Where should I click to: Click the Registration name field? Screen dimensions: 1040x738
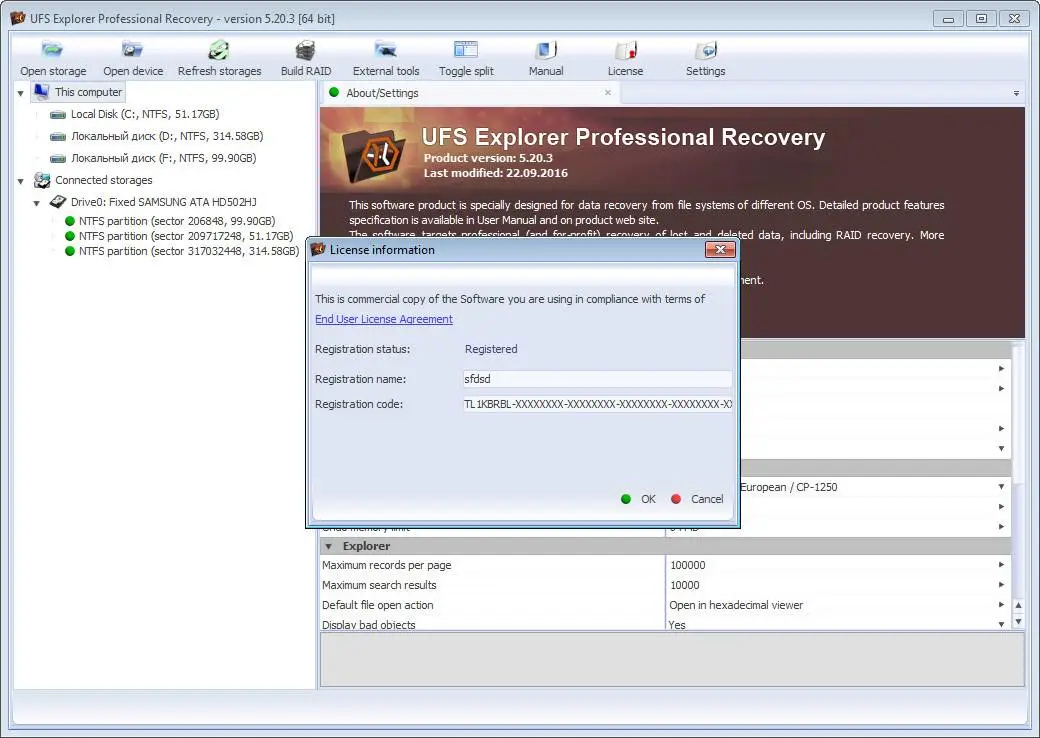pos(597,379)
